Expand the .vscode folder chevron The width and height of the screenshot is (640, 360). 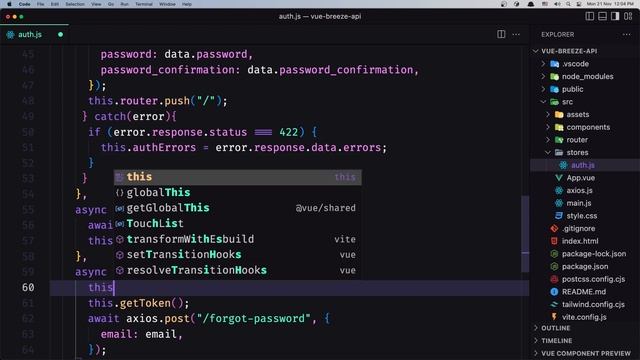(543, 64)
